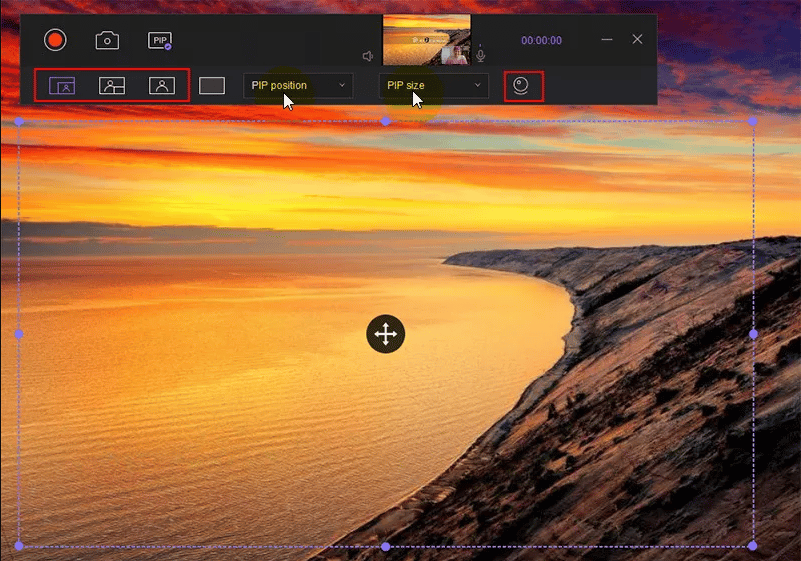Open the PIP size dropdown
The height and width of the screenshot is (561, 801).
click(x=434, y=85)
